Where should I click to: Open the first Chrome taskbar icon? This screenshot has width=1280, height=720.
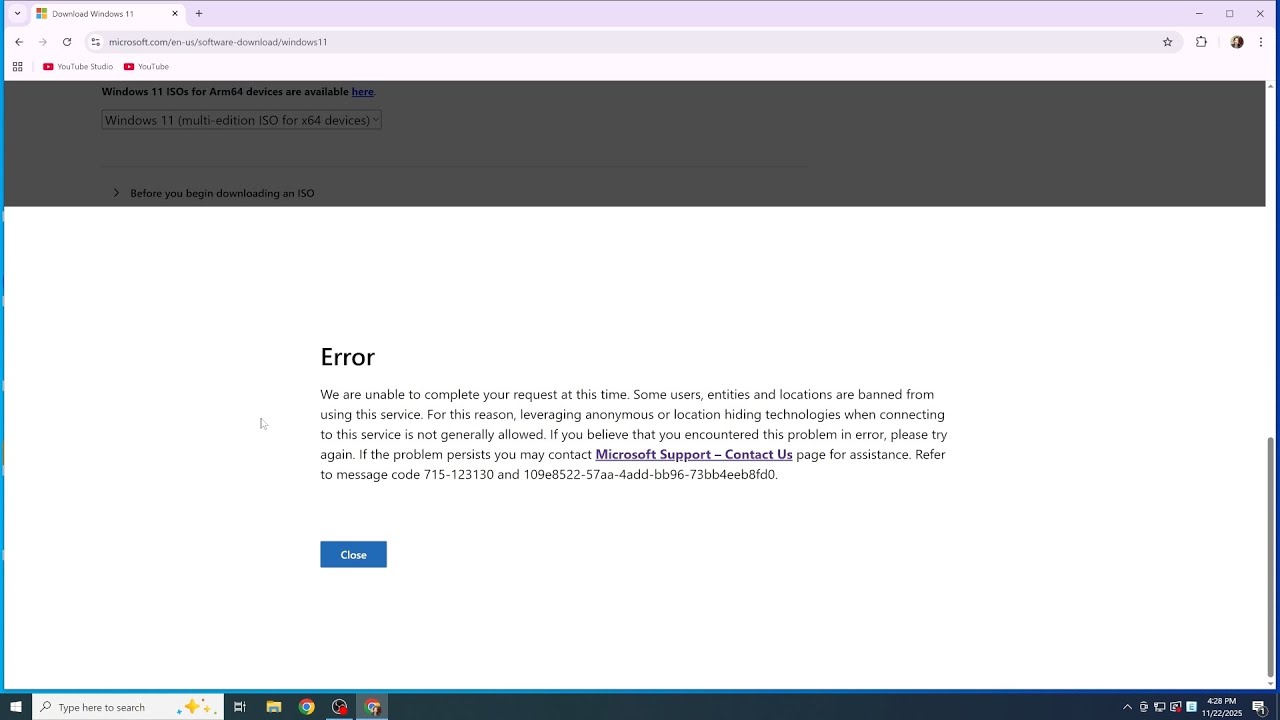click(x=307, y=707)
